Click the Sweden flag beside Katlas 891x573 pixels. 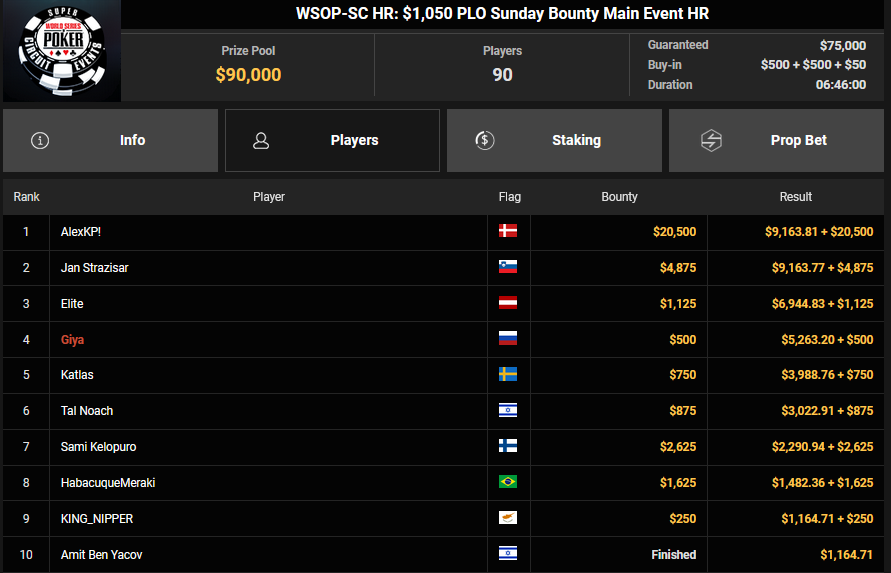508,375
